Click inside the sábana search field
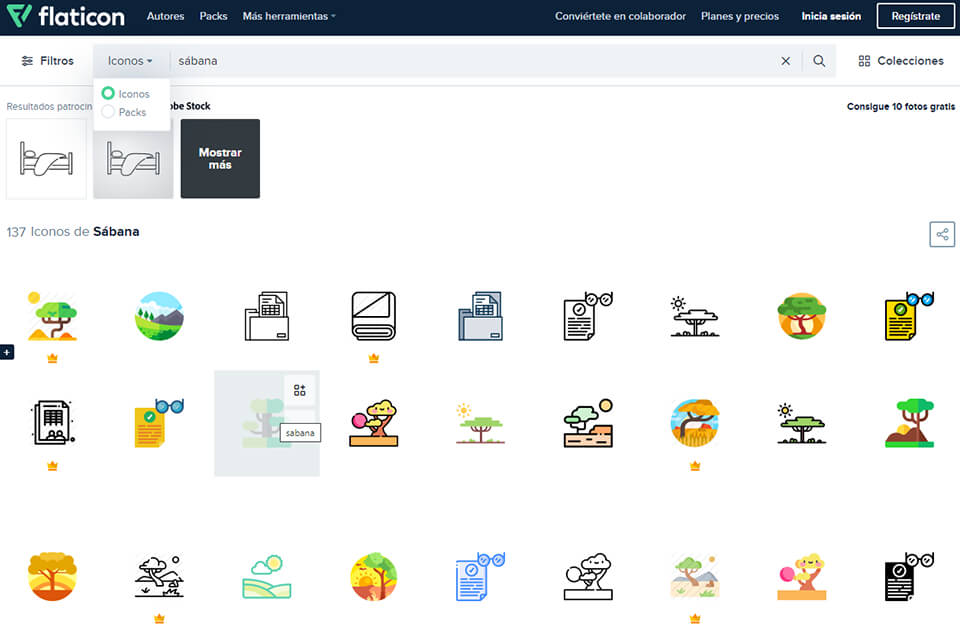 click(x=400, y=61)
